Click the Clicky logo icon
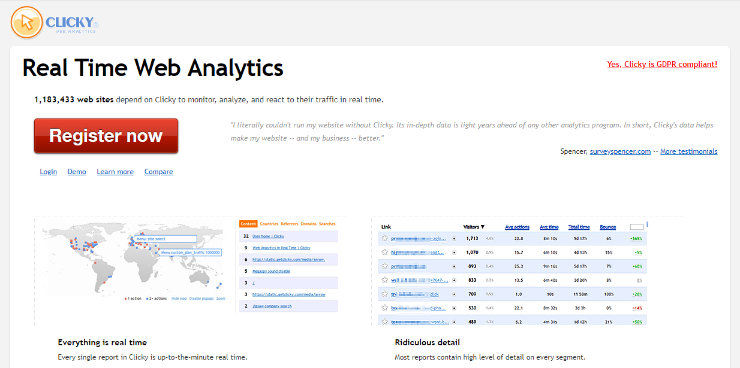The width and height of the screenshot is (740, 368). 27,22
